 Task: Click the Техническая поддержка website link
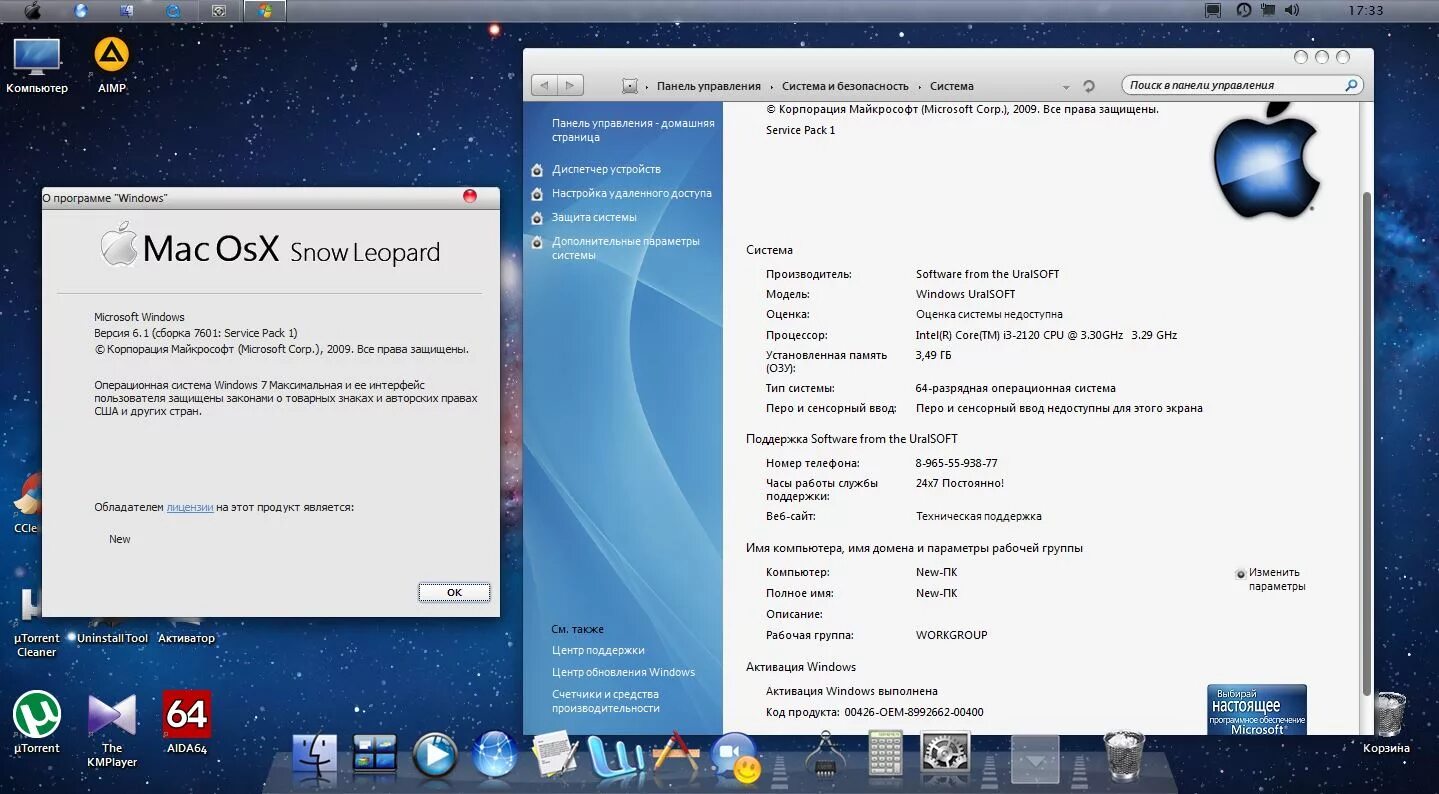[x=979, y=516]
